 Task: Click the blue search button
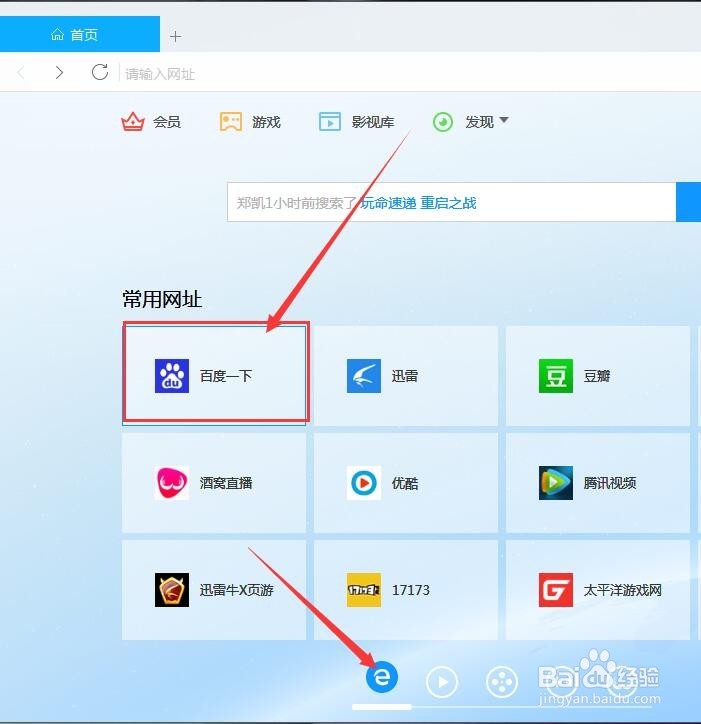[x=689, y=202]
